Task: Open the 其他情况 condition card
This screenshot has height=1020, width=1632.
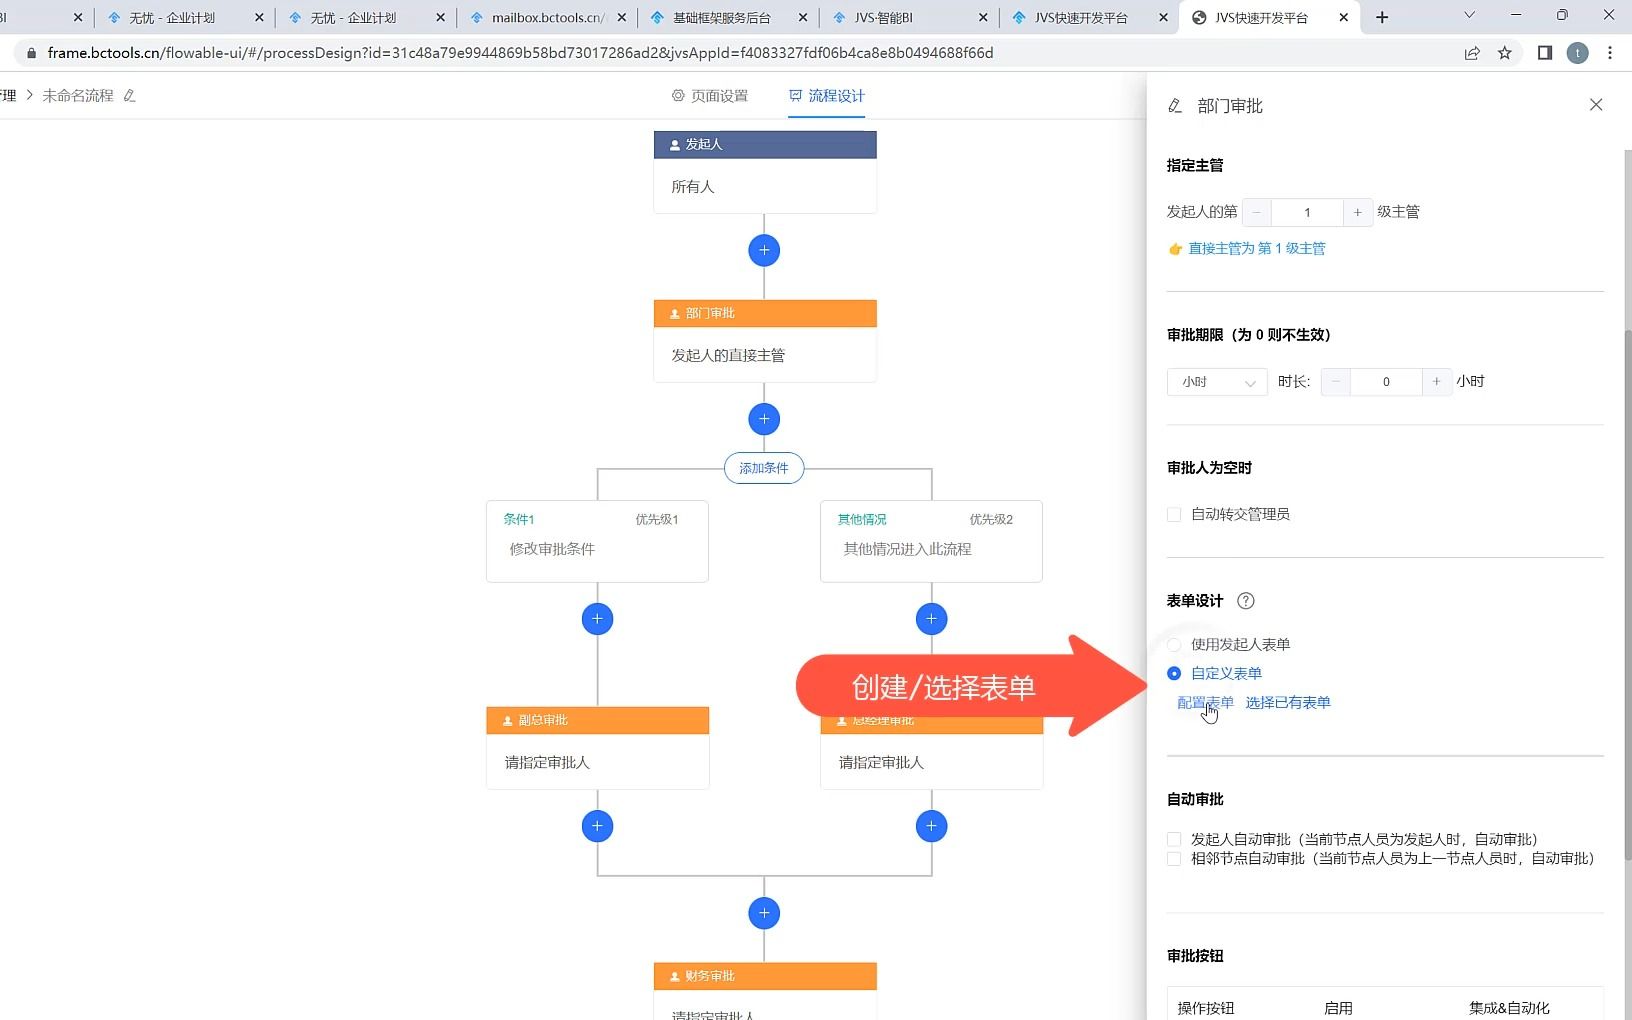Action: coord(931,541)
